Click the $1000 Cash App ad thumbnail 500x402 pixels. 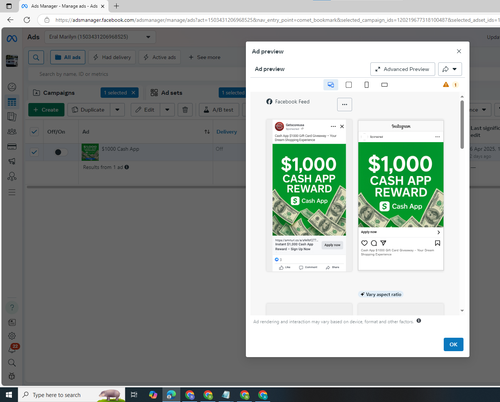pyautogui.click(x=90, y=152)
